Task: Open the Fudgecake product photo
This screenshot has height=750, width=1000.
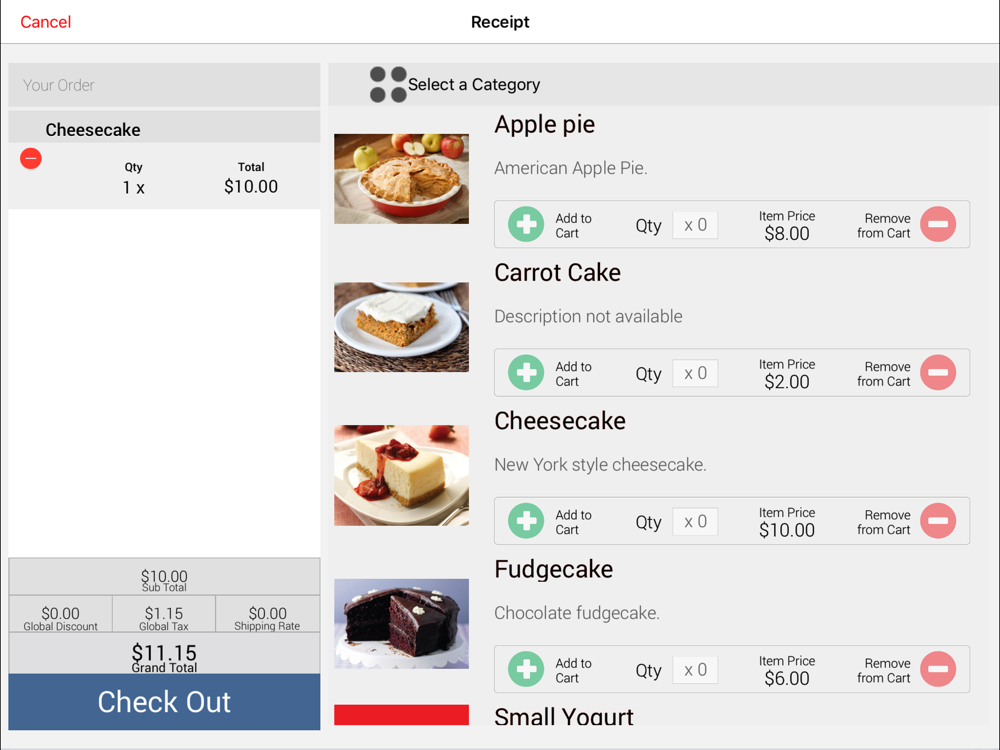Action: [x=401, y=624]
